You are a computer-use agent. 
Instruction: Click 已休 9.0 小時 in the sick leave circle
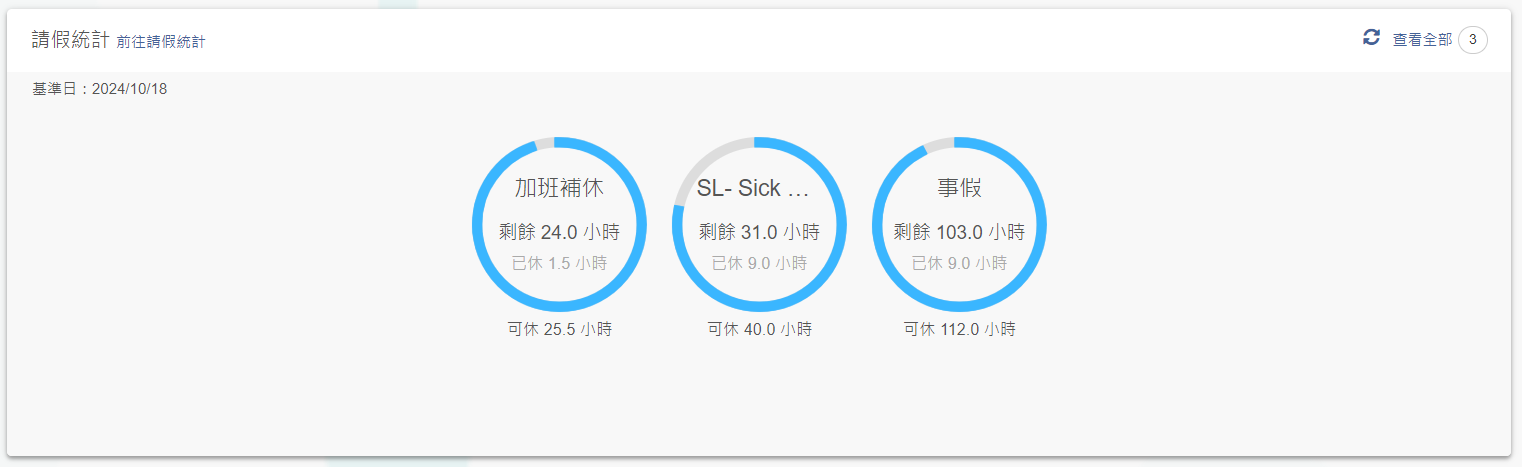point(759,263)
